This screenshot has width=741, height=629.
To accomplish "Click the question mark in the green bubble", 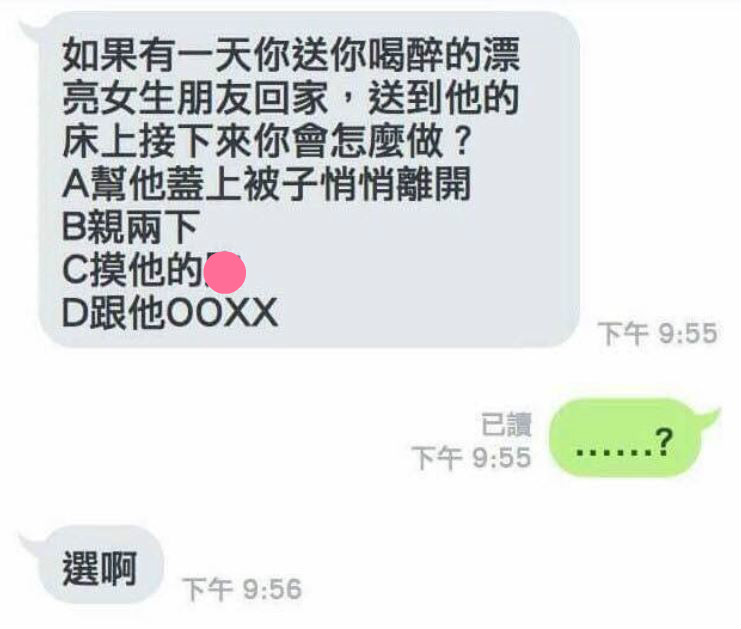I will [663, 441].
